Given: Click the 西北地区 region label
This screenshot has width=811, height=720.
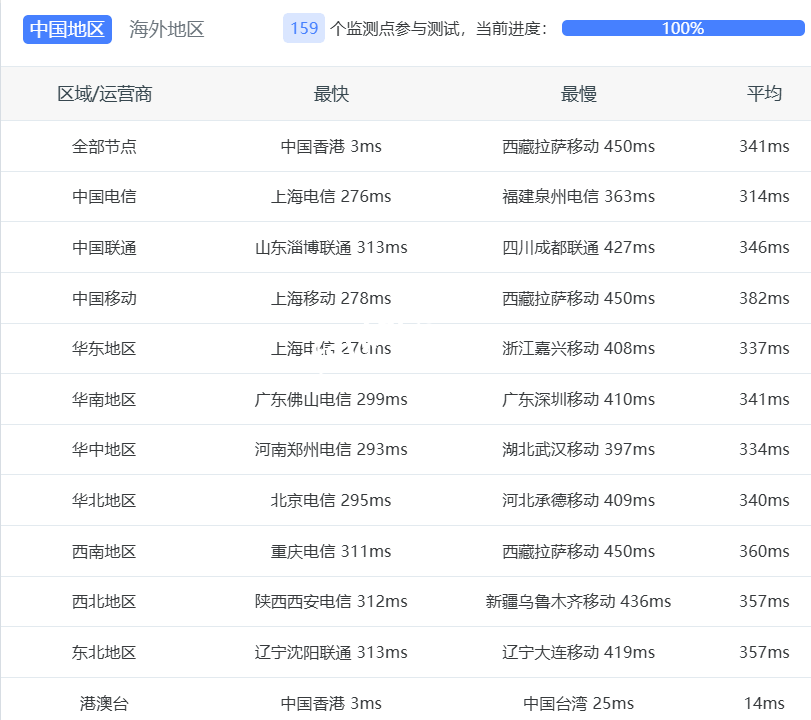Looking at the screenshot, I should click(104, 601).
